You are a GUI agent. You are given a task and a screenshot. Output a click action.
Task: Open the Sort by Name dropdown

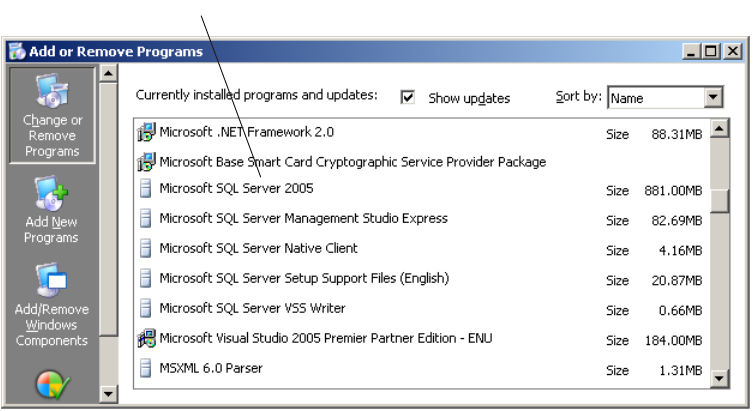(713, 98)
